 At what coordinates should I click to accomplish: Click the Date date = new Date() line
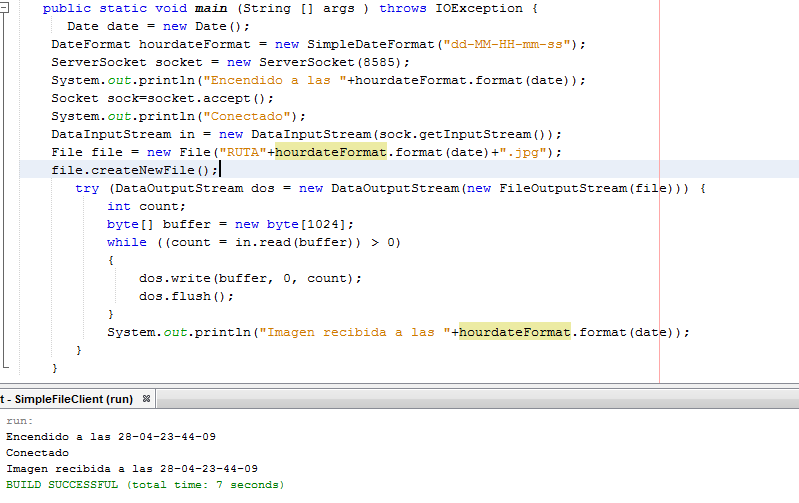(158, 27)
